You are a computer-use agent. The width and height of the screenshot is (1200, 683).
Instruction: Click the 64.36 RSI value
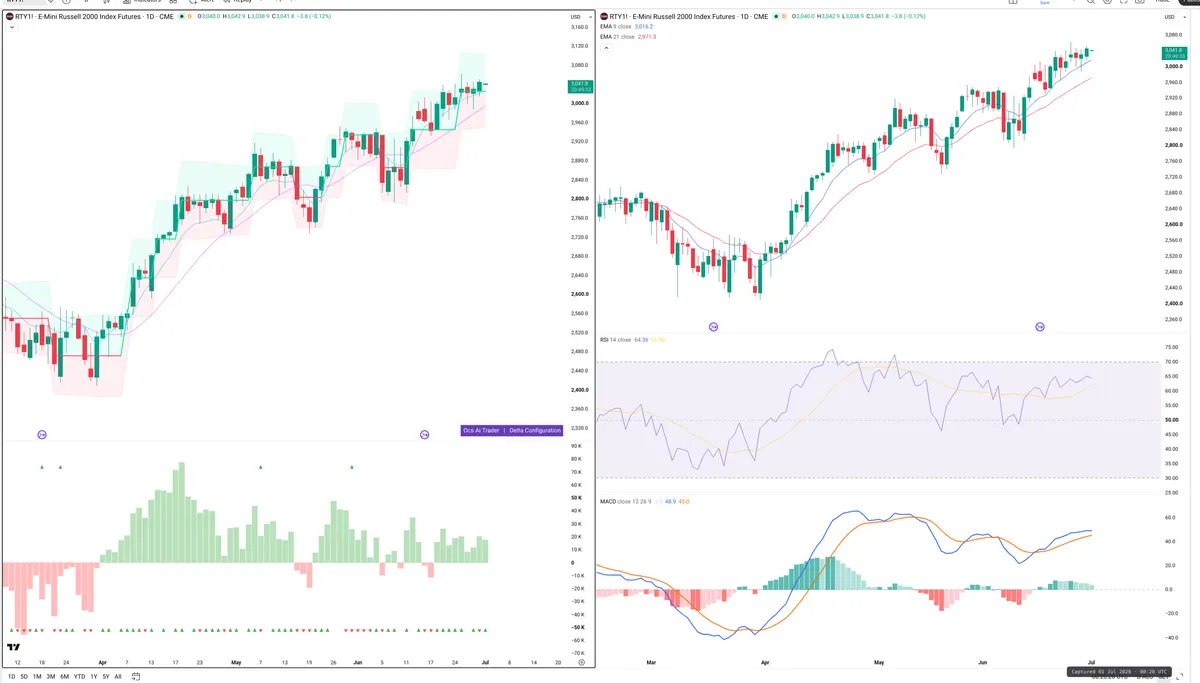[641, 340]
